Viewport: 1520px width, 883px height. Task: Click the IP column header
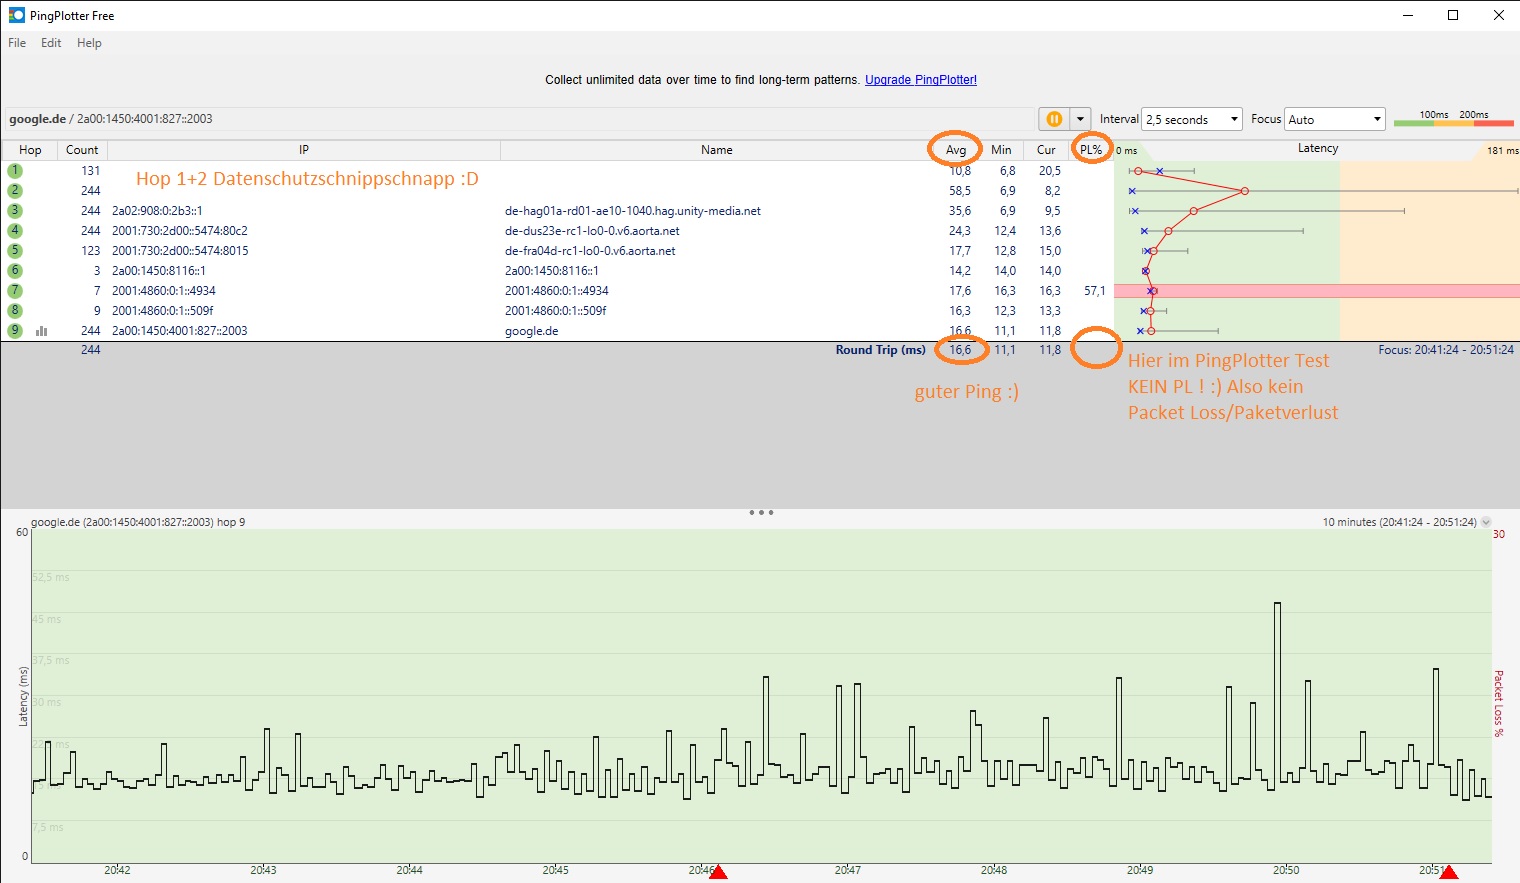[x=304, y=150]
